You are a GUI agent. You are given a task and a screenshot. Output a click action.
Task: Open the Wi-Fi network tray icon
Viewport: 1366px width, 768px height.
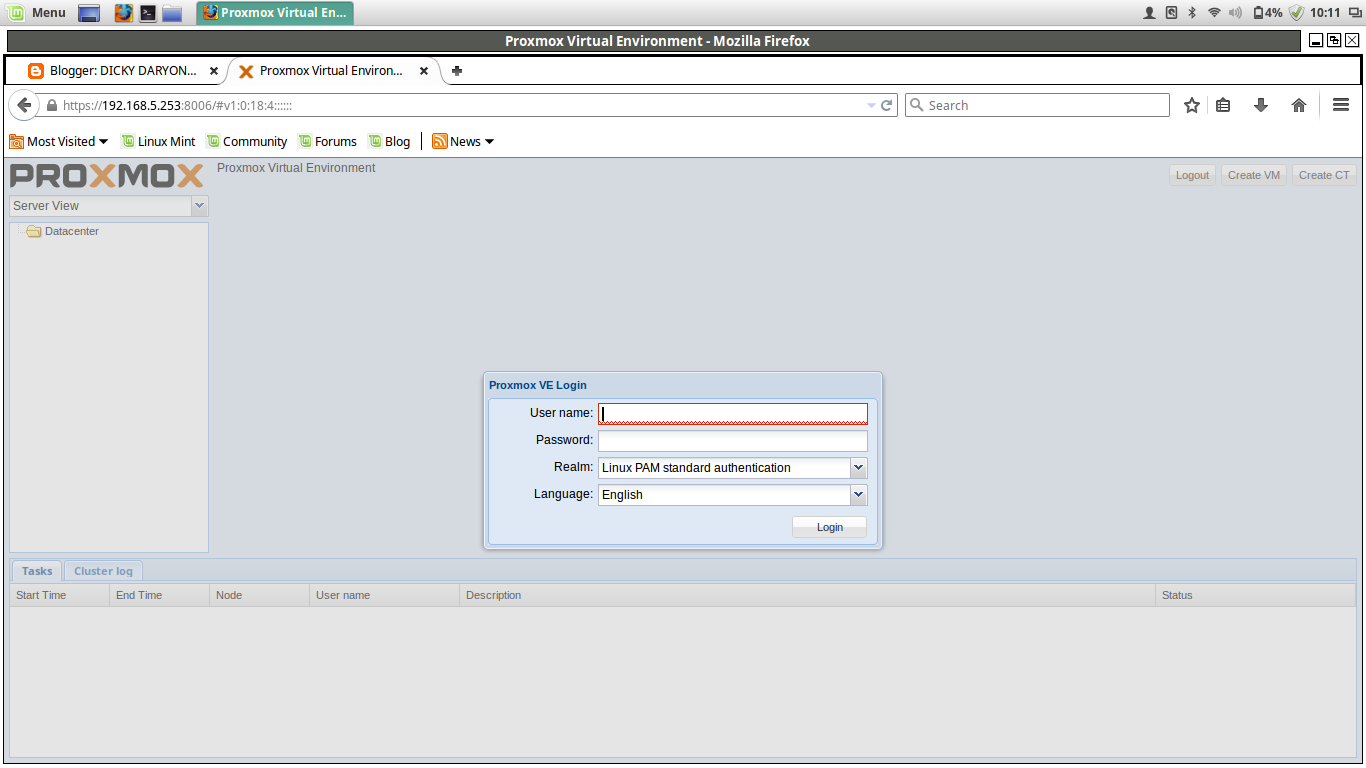coord(1212,13)
